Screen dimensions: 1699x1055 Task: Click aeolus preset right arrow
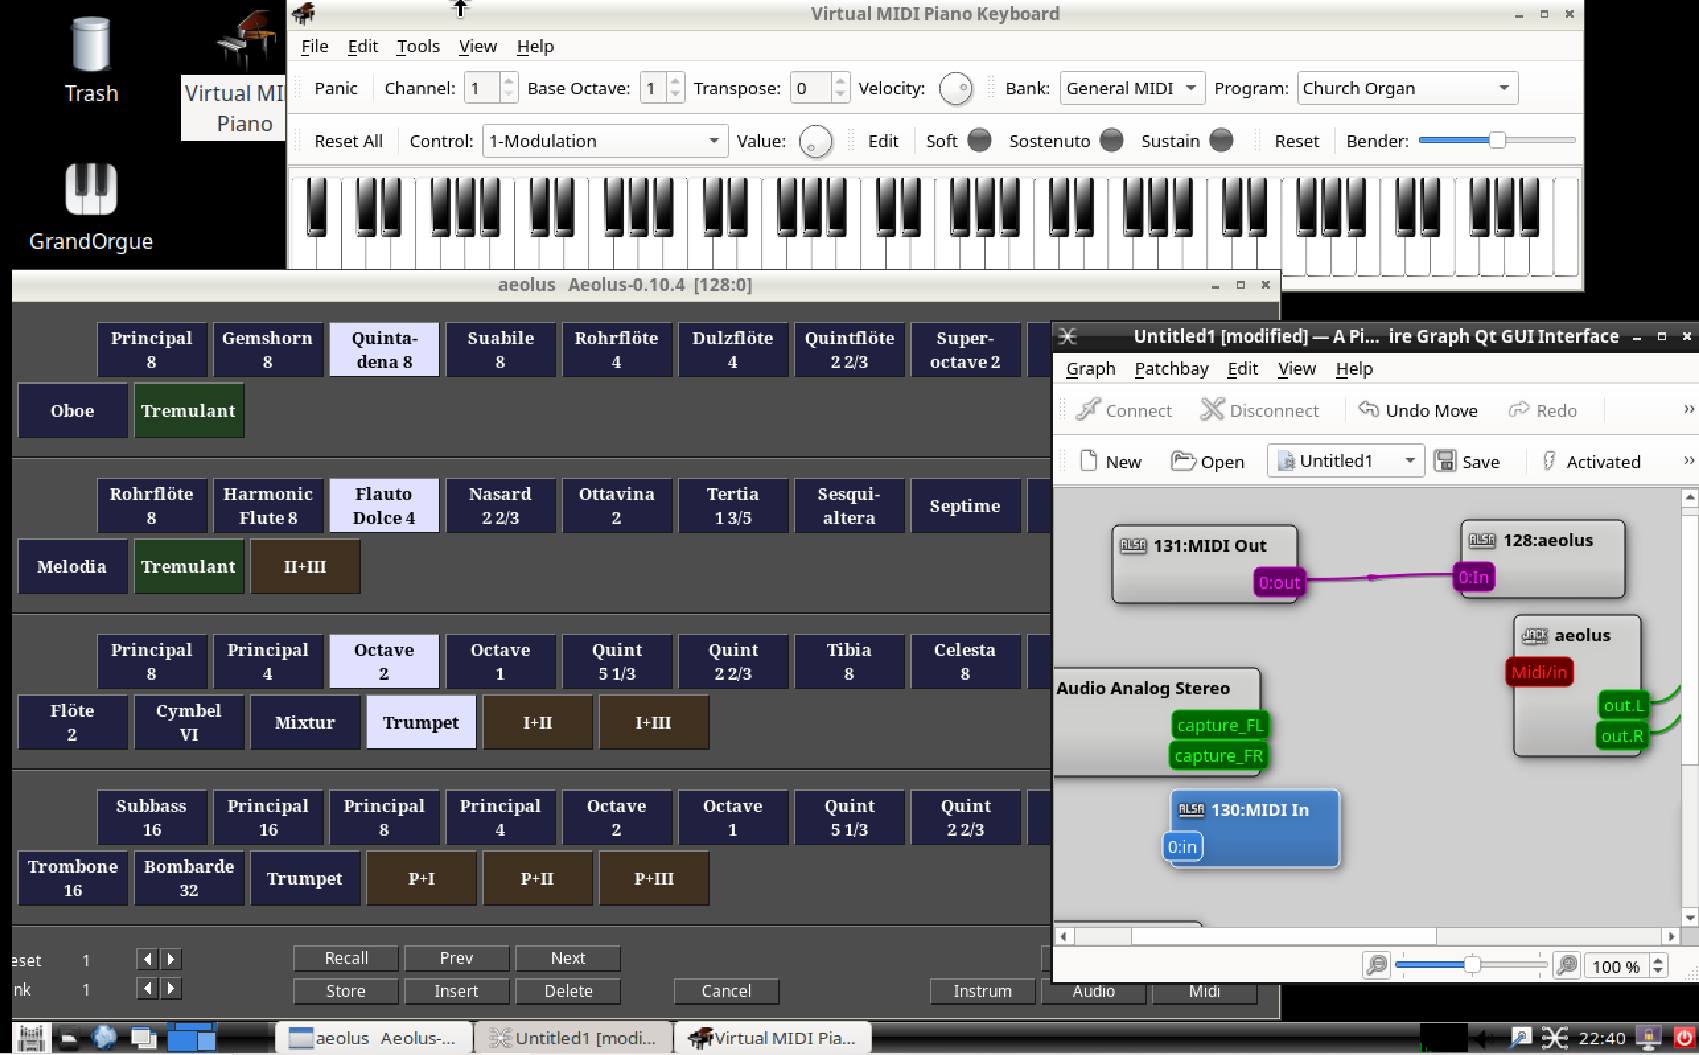171,959
